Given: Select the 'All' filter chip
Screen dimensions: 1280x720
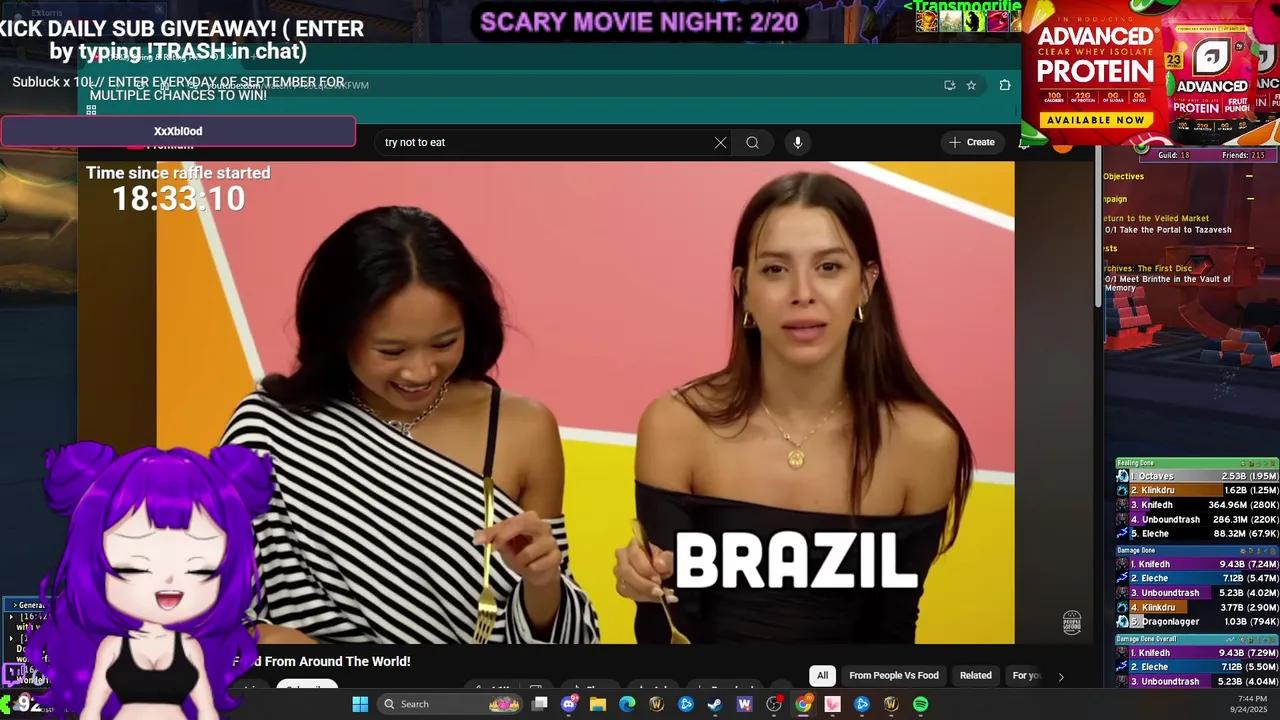Looking at the screenshot, I should pos(822,675).
